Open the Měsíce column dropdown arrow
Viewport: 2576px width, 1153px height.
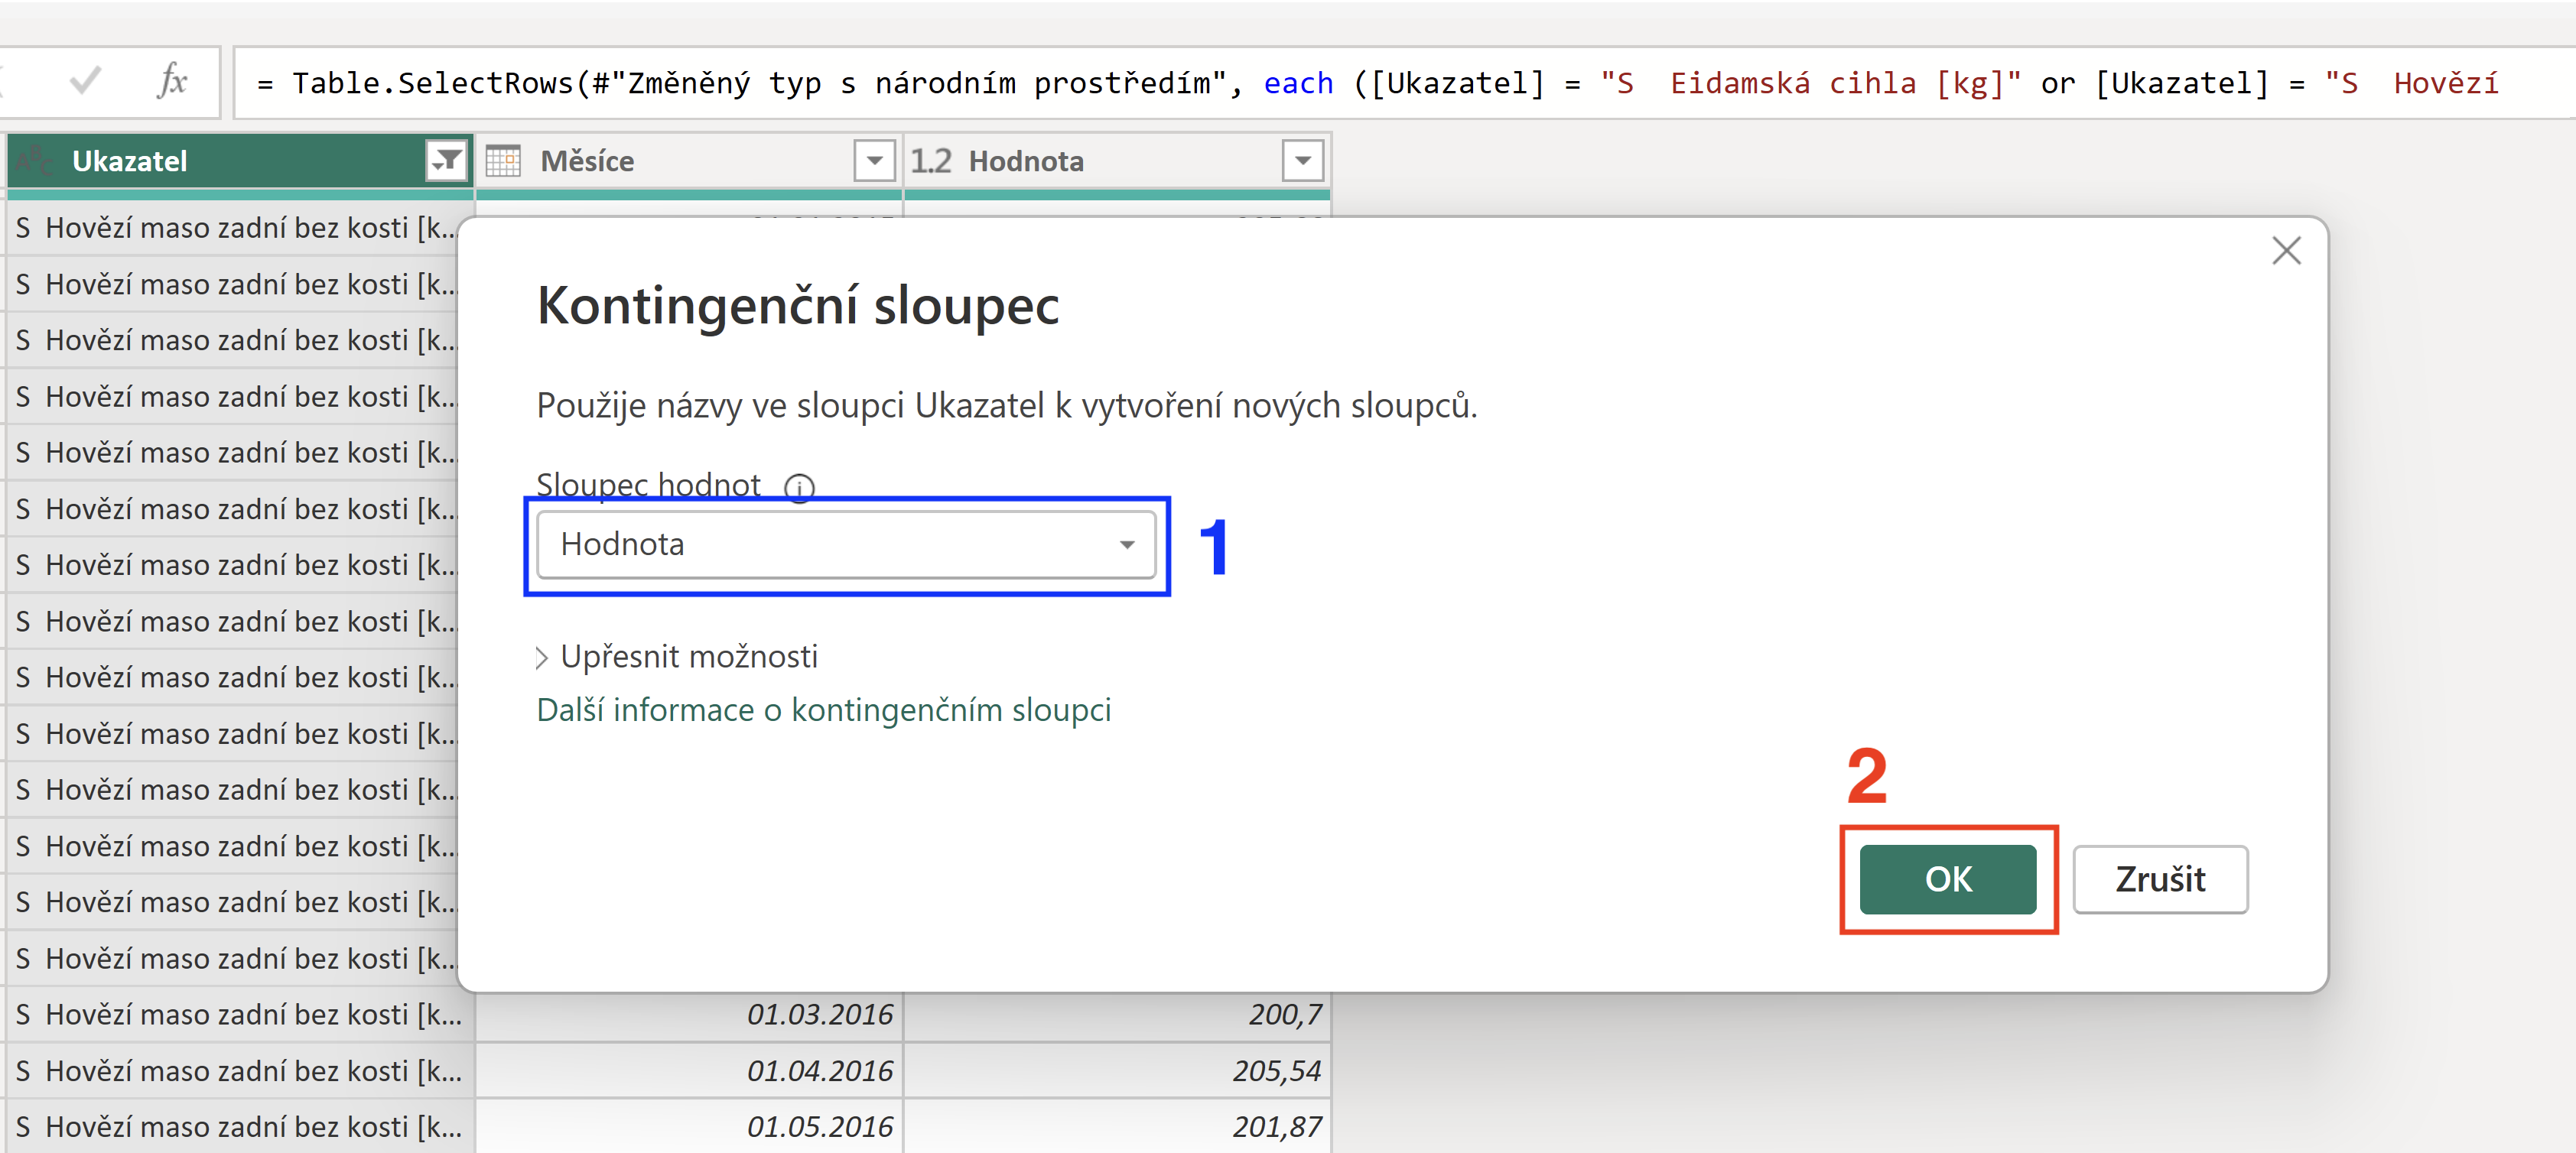click(874, 161)
